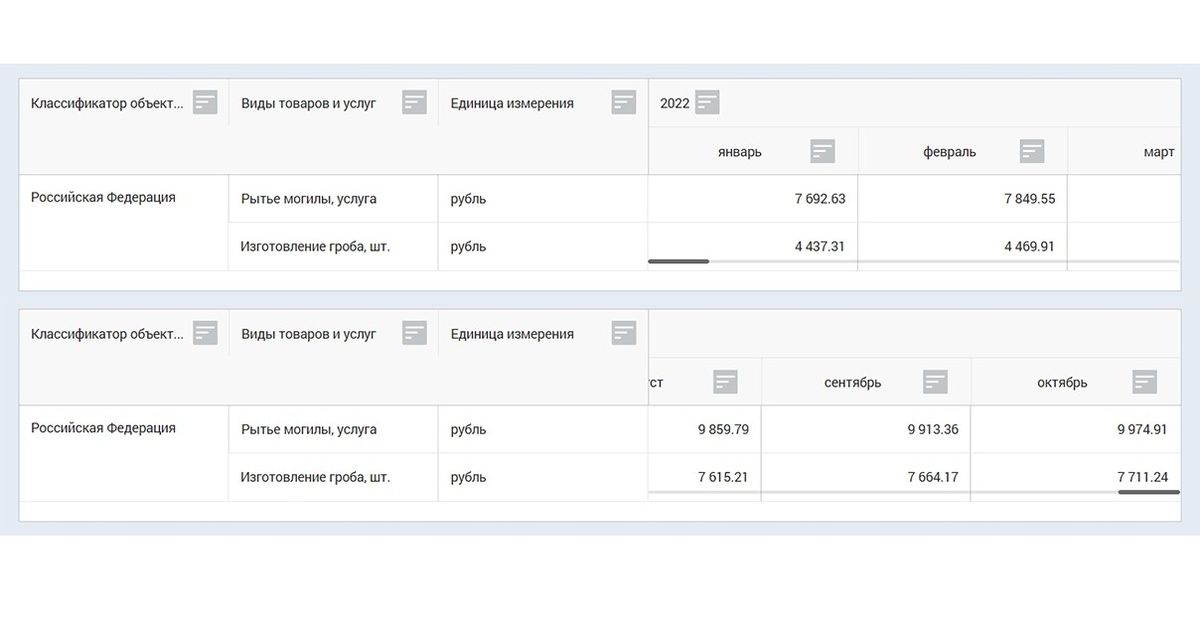Click the filter icon beside the truncated август column
Viewport: 1200px width, 636px height.
pos(726,381)
